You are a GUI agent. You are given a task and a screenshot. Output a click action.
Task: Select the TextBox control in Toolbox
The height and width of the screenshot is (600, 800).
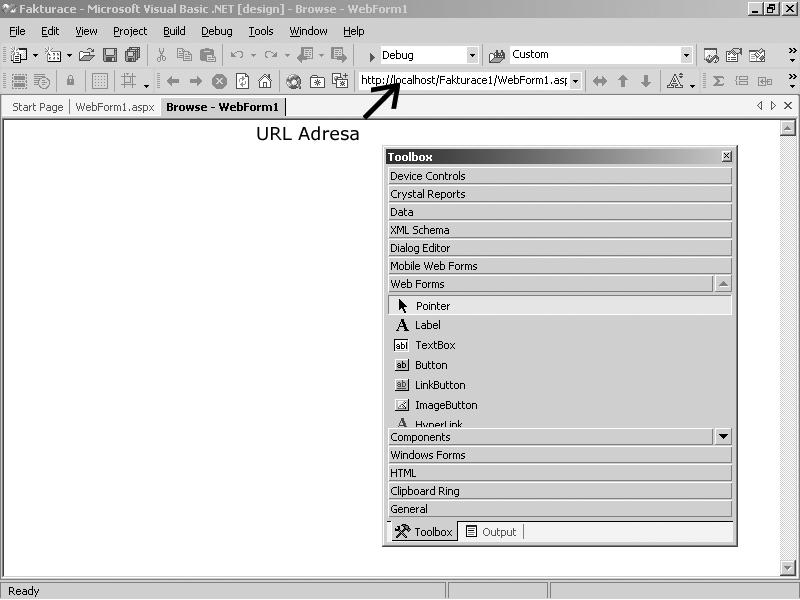tap(560, 345)
